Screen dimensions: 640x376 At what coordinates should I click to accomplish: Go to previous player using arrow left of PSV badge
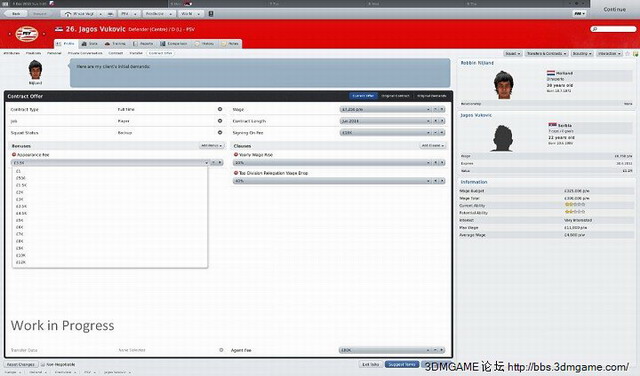click(x=9, y=34)
